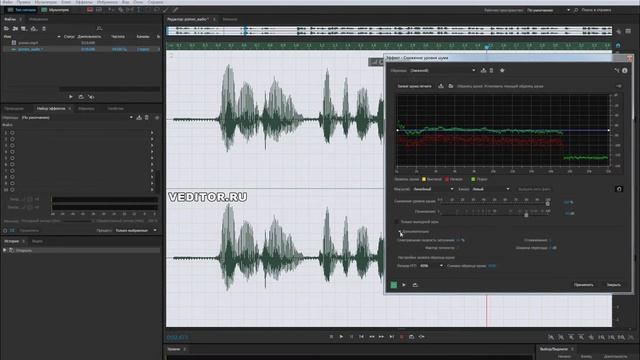This screenshot has height=360, width=640.
Task: Toggle green power button in effect dialog
Action: click(393, 285)
